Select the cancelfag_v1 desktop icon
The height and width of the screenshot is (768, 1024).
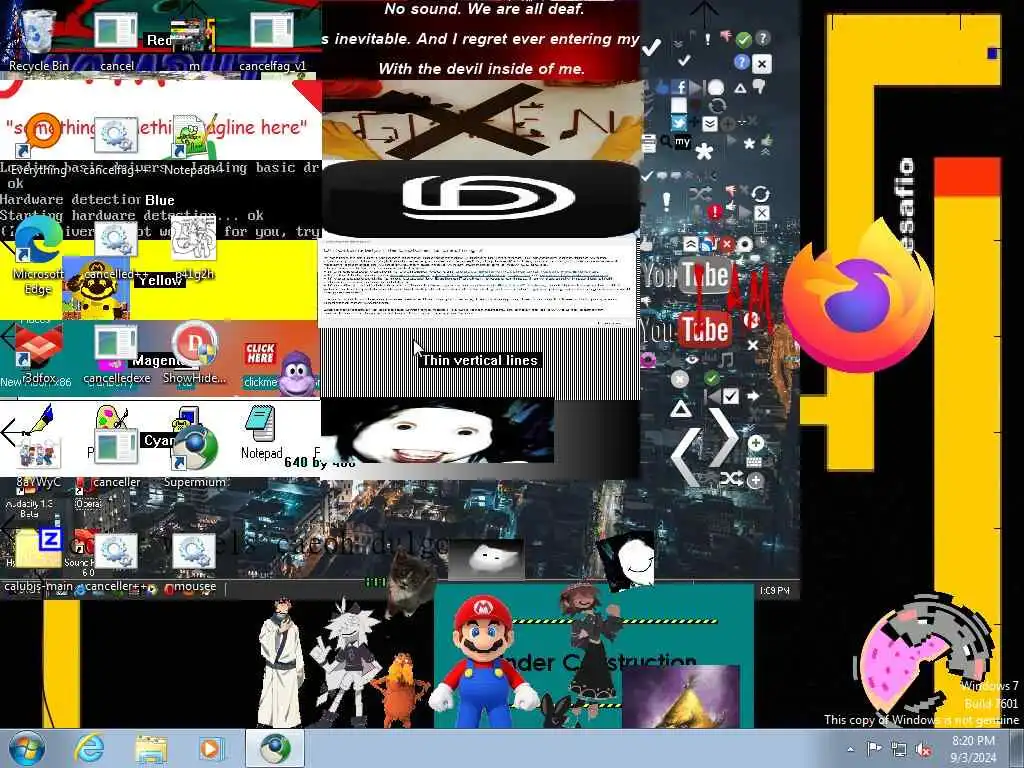click(x=272, y=39)
